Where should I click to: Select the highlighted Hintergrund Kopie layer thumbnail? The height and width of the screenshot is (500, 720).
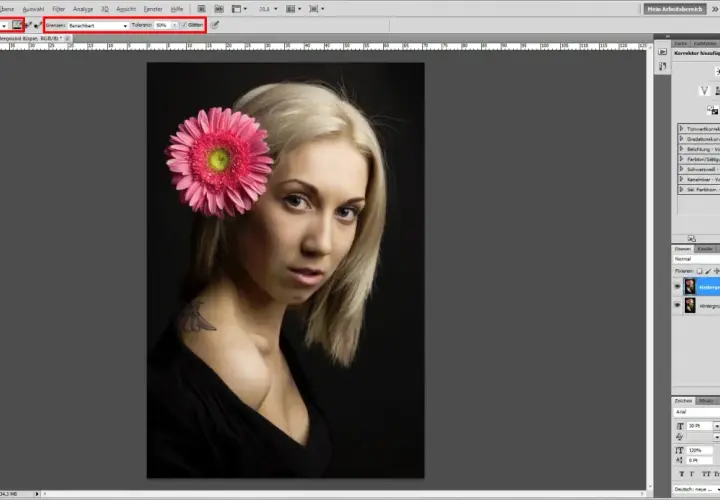click(x=690, y=287)
